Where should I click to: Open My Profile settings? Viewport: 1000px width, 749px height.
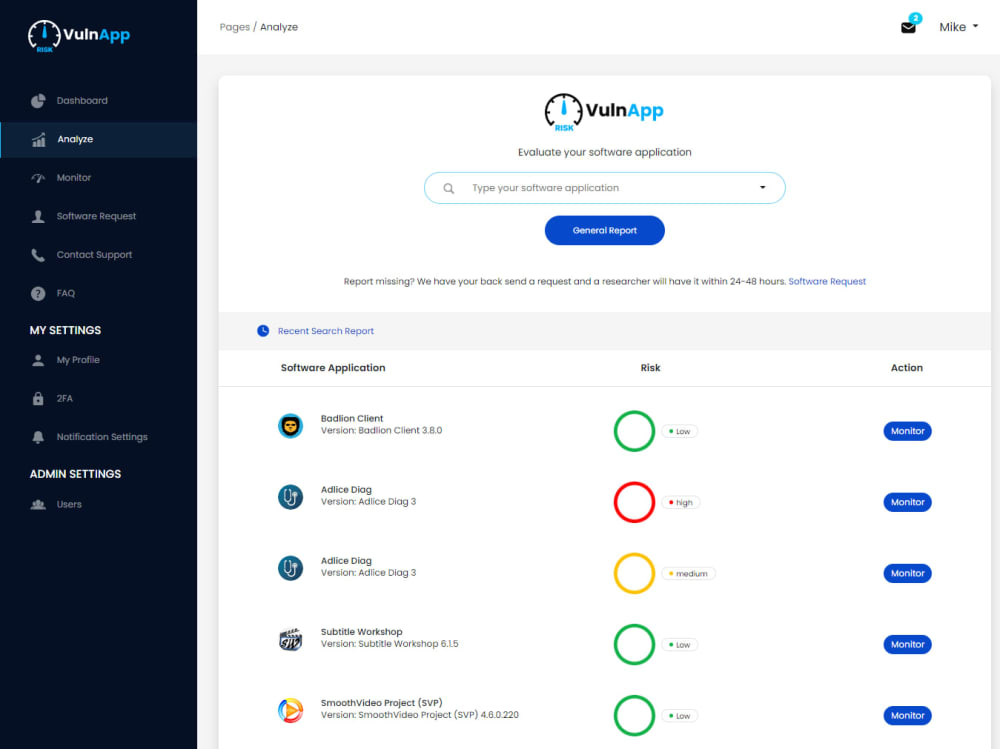98,360
